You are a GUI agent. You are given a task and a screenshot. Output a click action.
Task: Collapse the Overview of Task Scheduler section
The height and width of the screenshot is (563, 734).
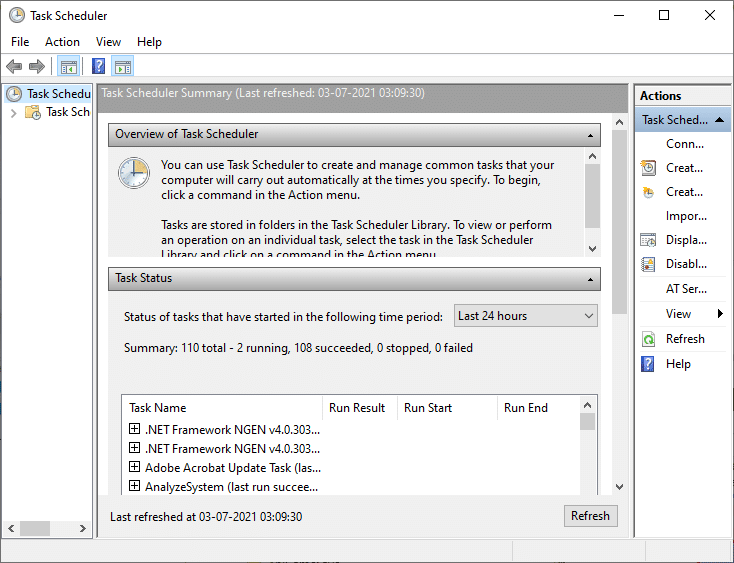click(x=592, y=134)
